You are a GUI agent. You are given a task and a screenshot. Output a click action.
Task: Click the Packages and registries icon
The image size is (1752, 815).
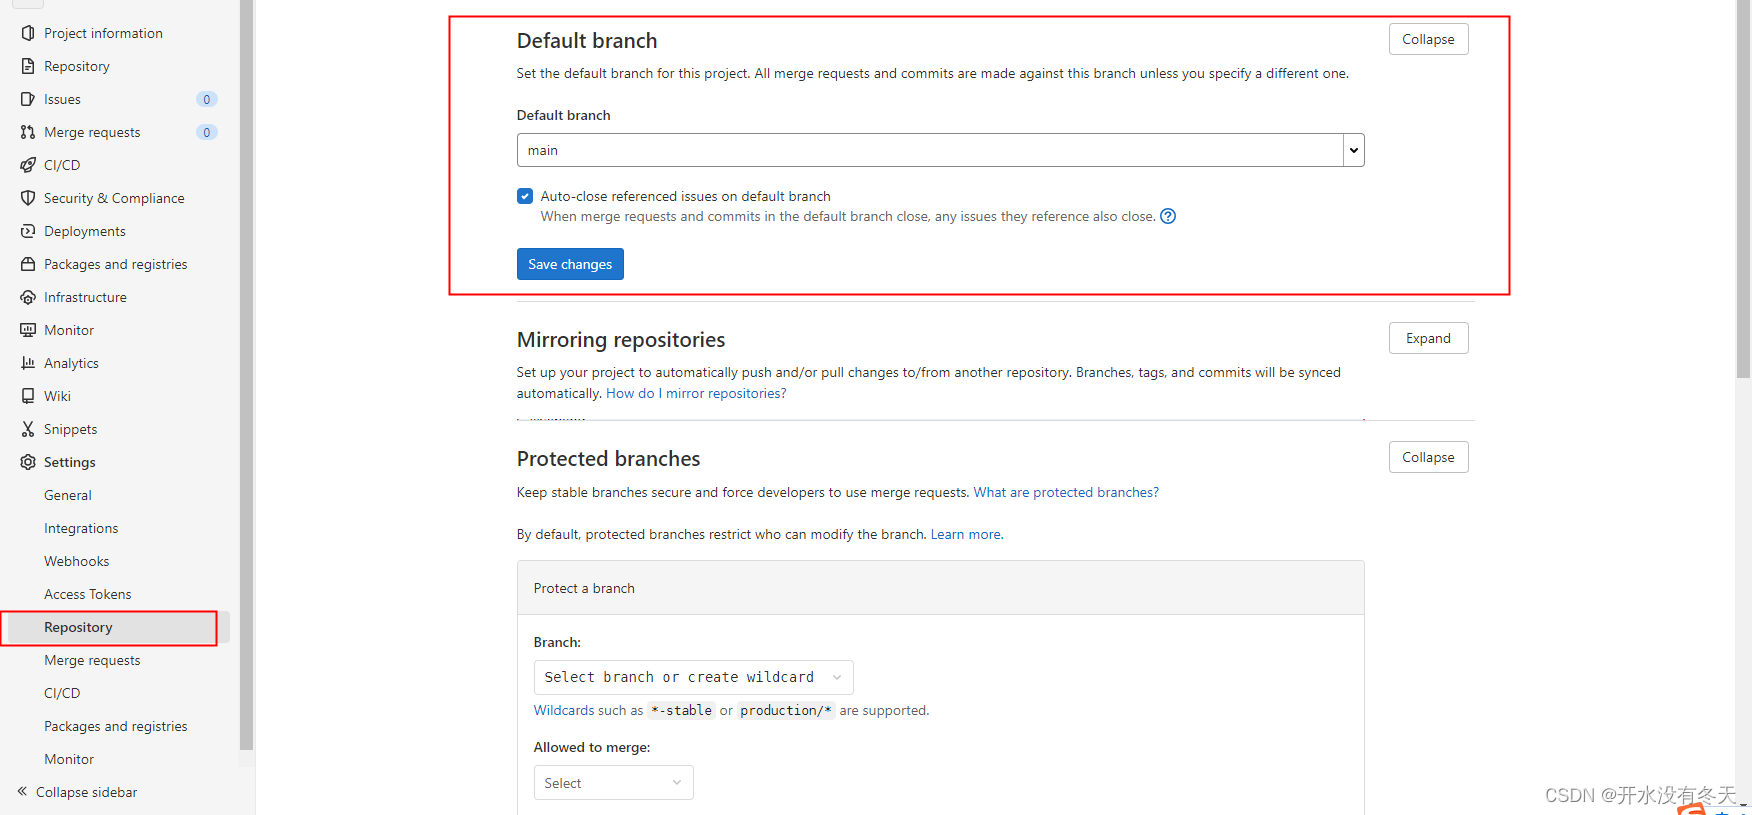[x=28, y=264]
